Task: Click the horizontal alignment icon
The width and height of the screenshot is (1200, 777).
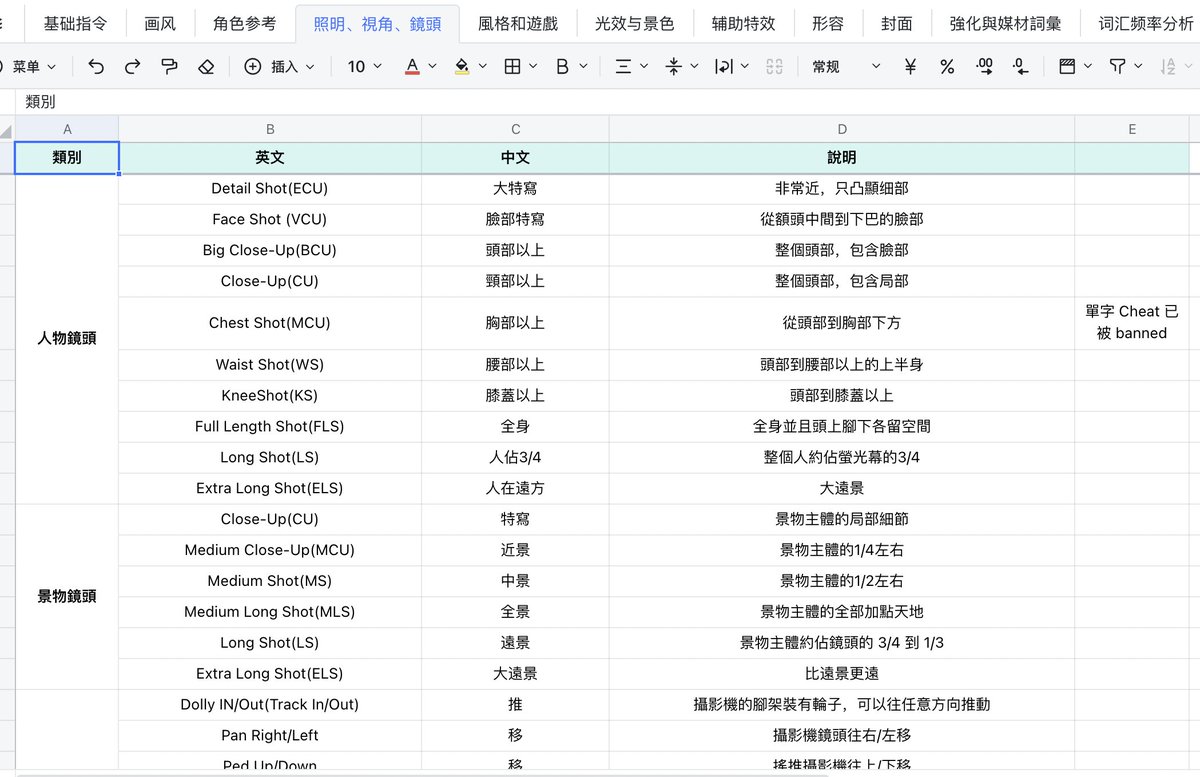Action: click(x=623, y=67)
